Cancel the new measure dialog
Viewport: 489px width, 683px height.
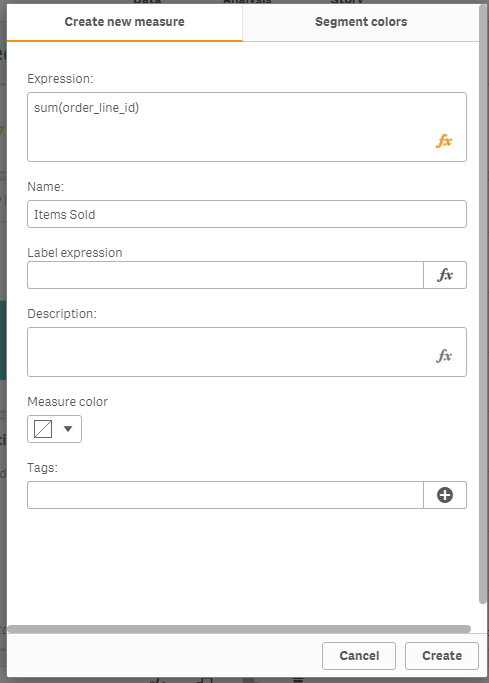pyautogui.click(x=359, y=656)
